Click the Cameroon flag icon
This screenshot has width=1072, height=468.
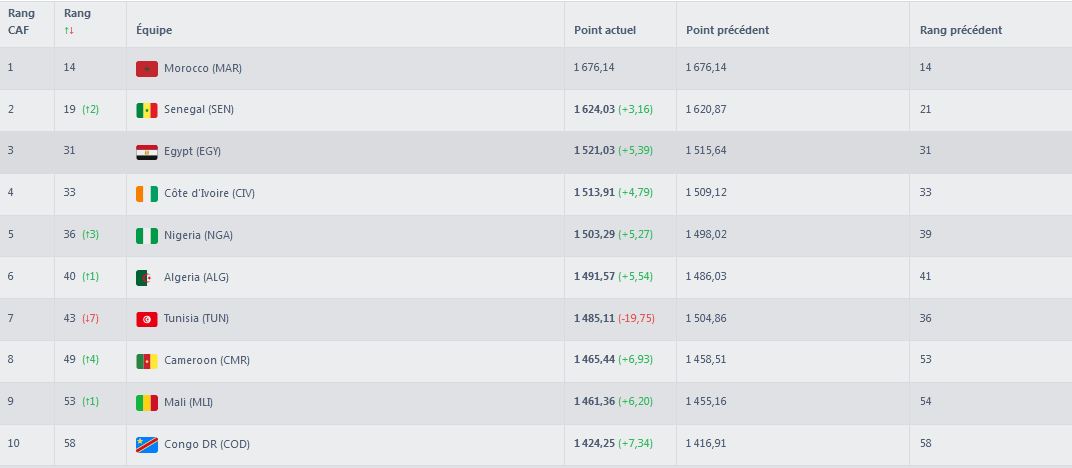[147, 361]
